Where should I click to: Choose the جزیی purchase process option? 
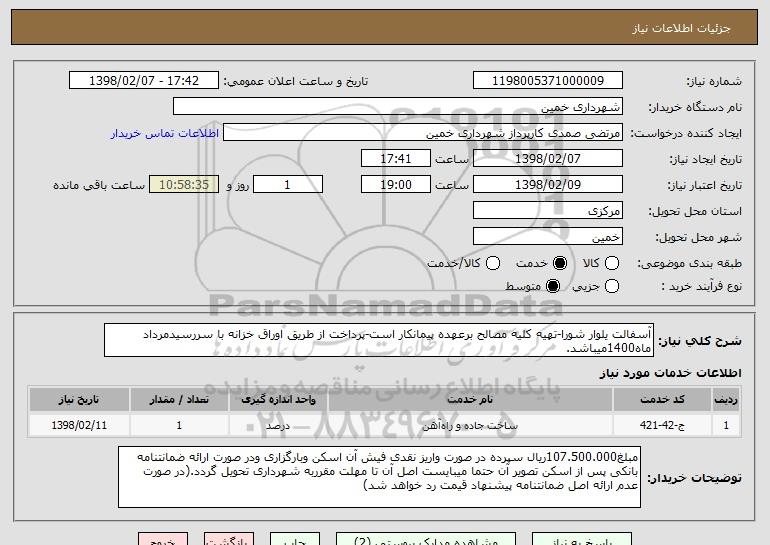point(612,286)
